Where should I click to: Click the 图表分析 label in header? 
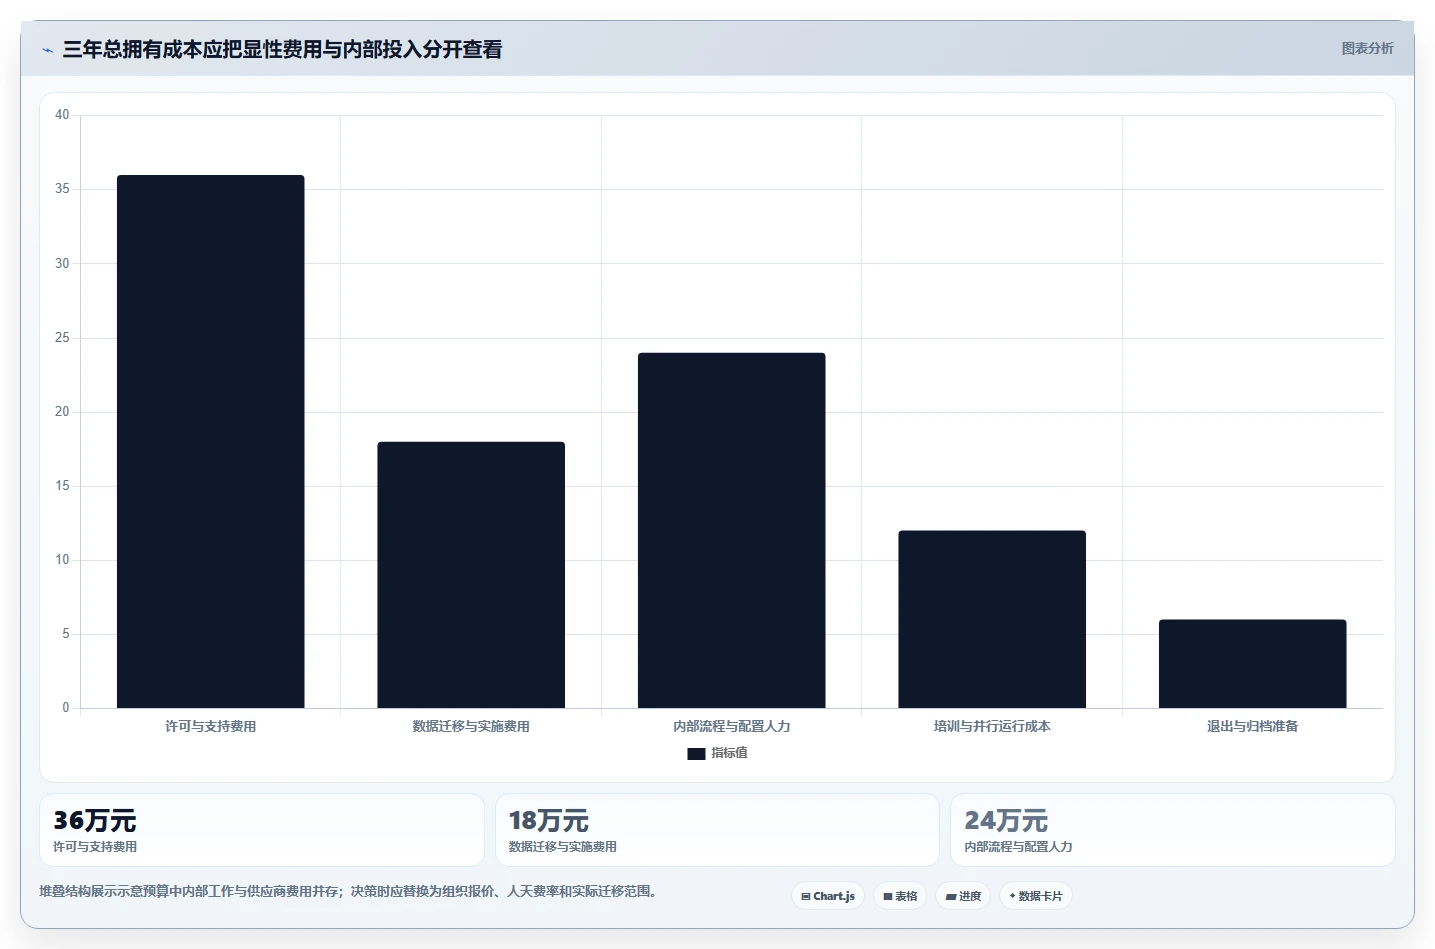pyautogui.click(x=1367, y=48)
